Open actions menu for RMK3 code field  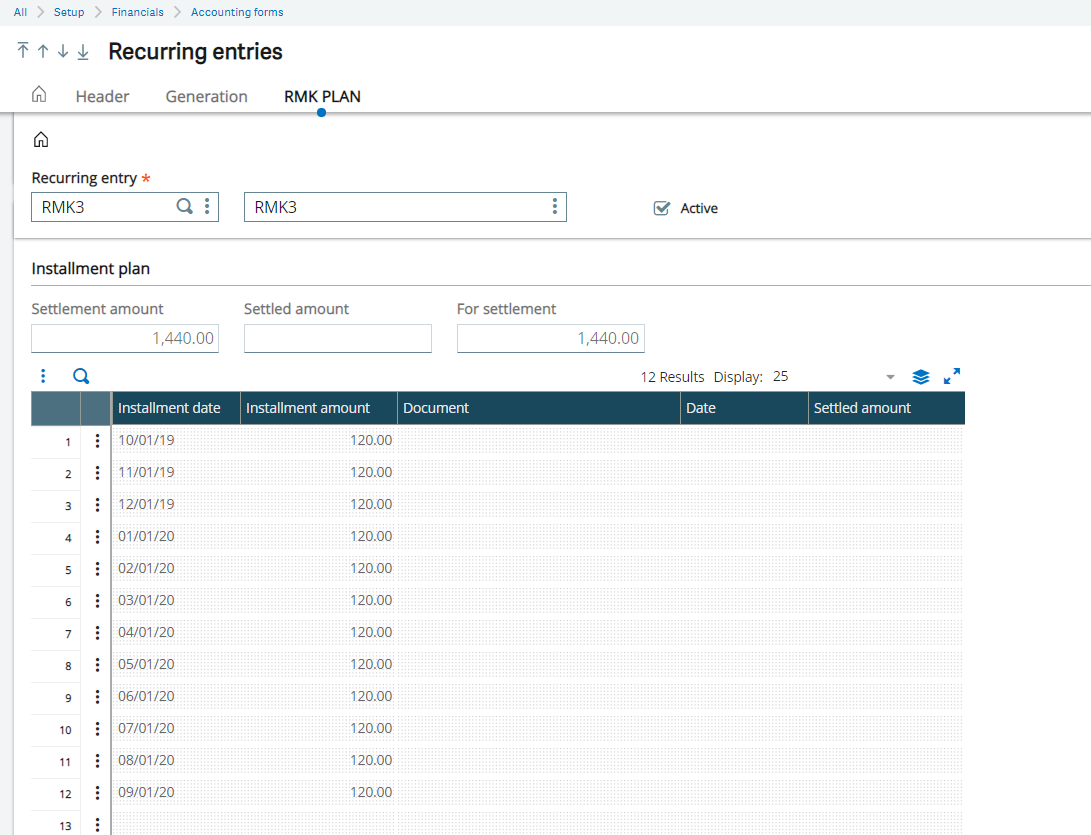(207, 207)
